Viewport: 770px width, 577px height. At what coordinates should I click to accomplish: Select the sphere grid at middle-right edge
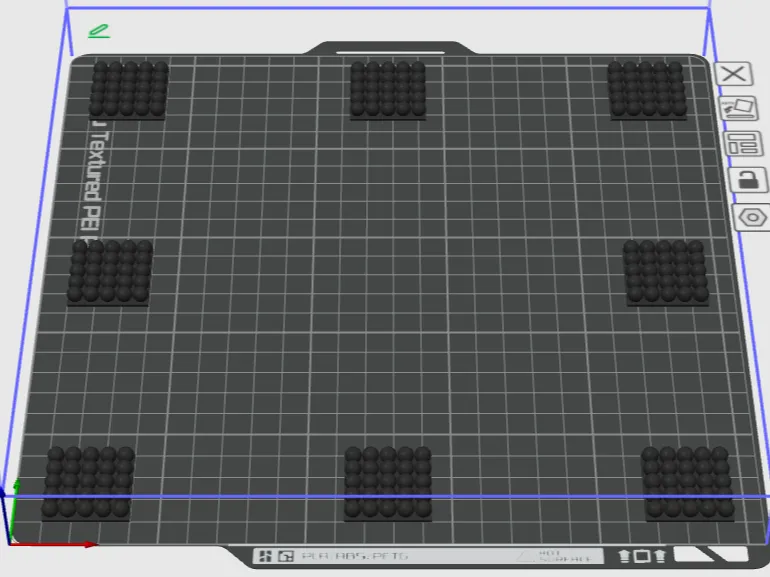[666, 272]
